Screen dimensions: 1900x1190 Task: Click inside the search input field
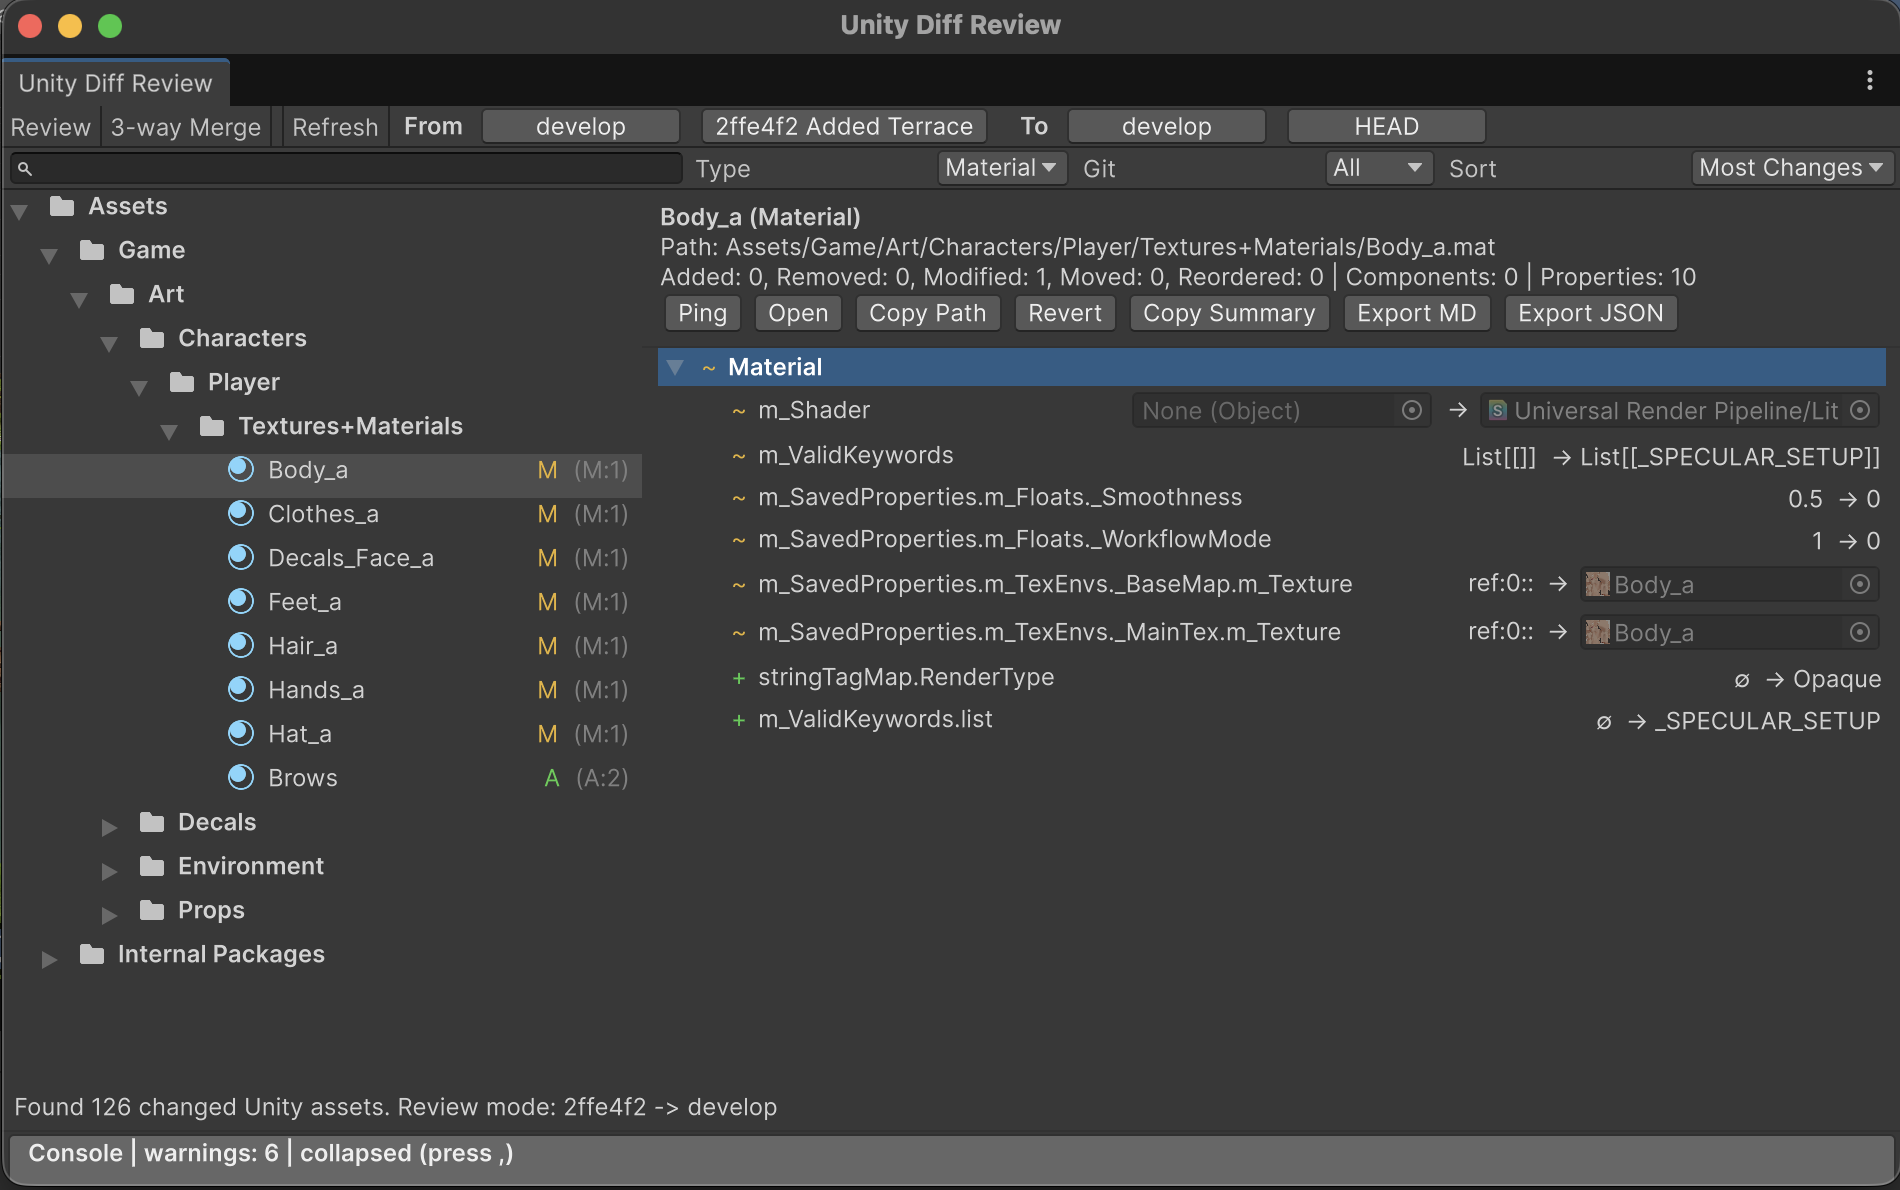(x=350, y=168)
